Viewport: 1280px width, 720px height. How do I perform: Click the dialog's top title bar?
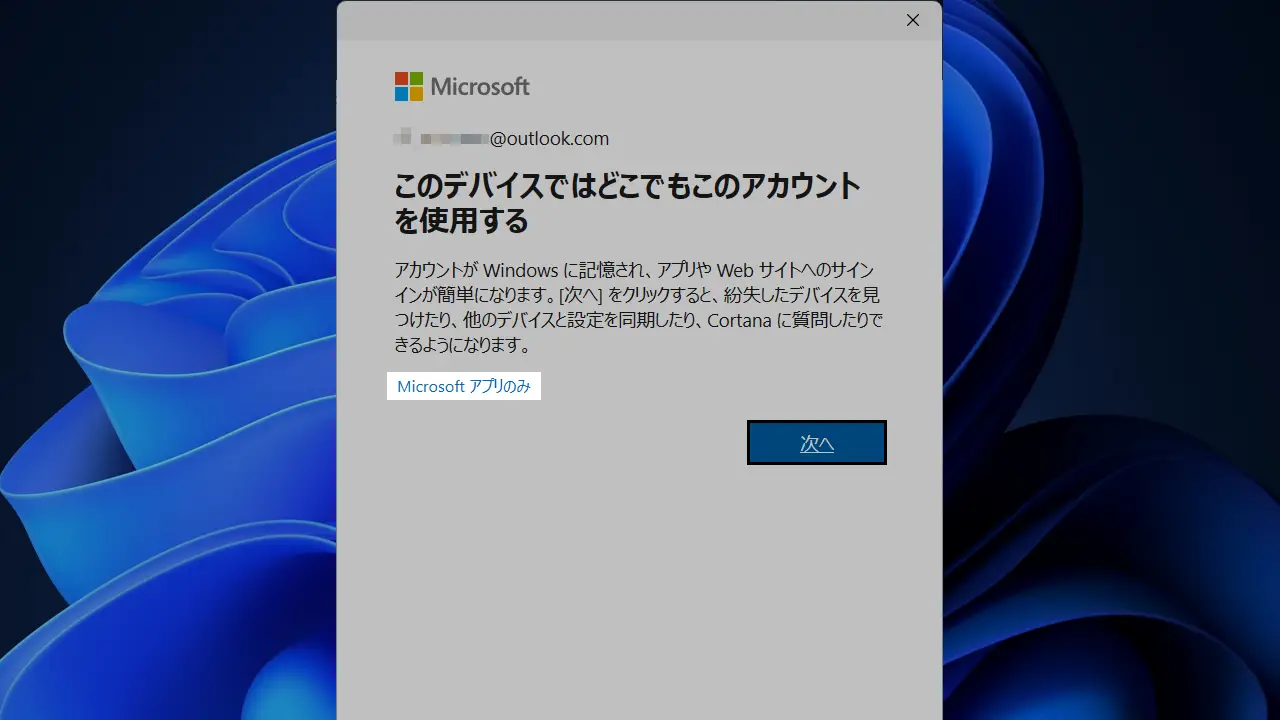(620, 20)
